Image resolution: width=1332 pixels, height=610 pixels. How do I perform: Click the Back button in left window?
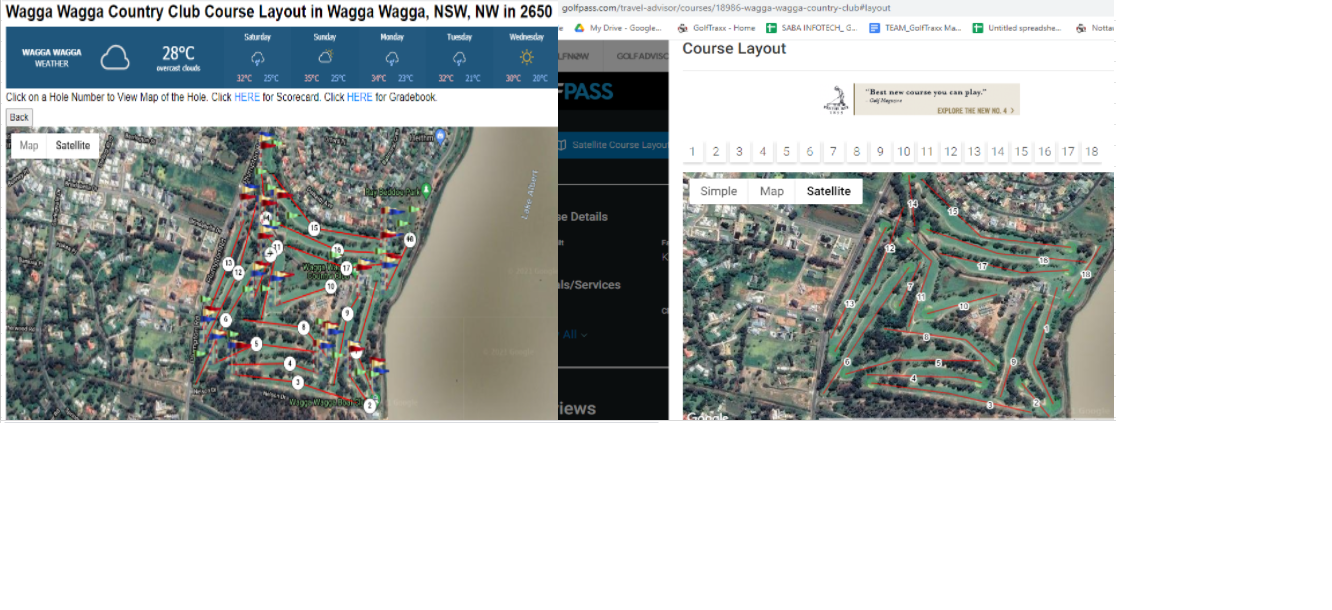click(19, 117)
